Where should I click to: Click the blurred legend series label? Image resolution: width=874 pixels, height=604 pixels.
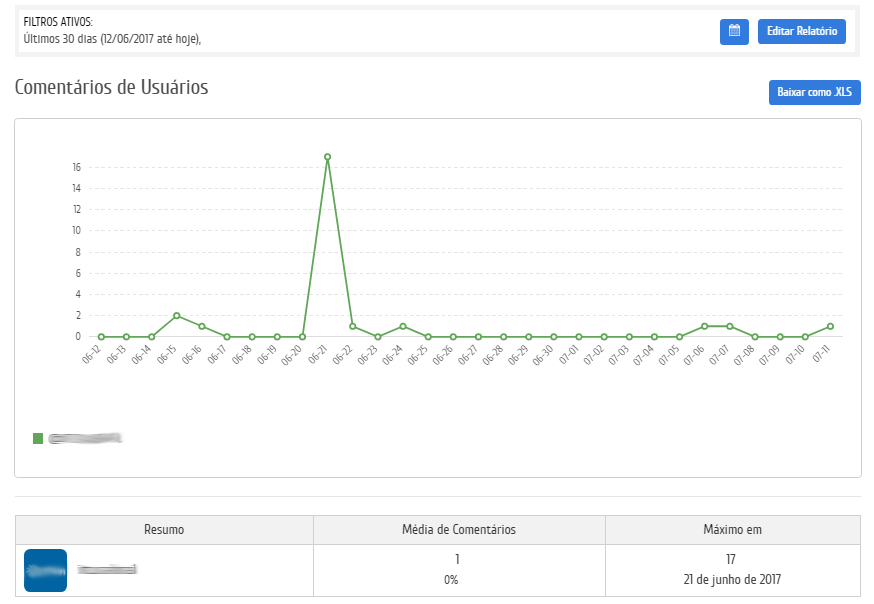[x=85, y=438]
